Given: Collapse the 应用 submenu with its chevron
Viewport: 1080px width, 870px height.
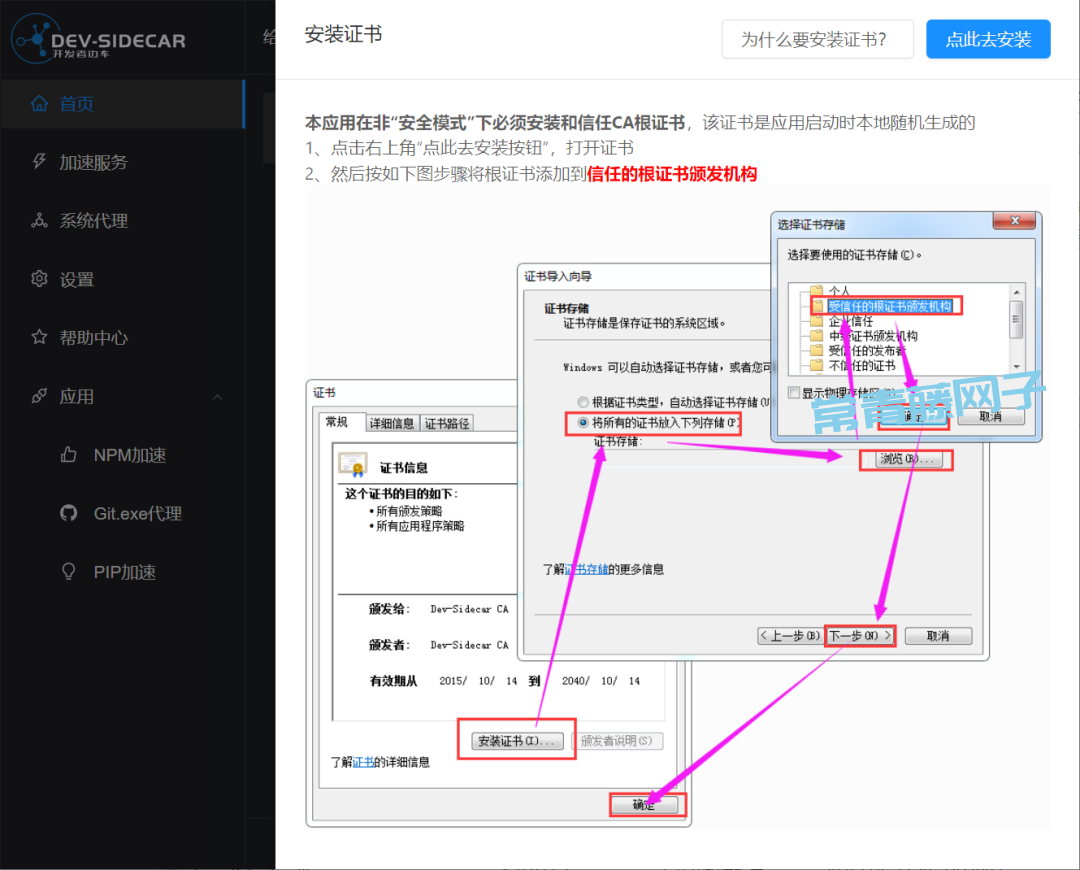Looking at the screenshot, I should (x=218, y=397).
